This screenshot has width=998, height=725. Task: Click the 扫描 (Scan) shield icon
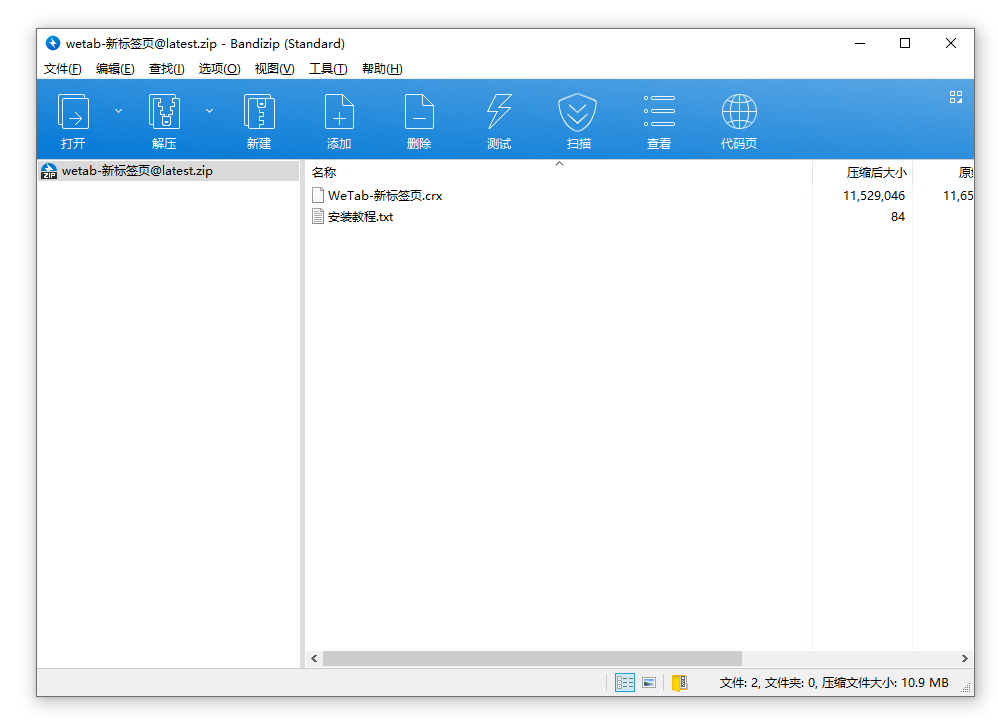coord(577,112)
